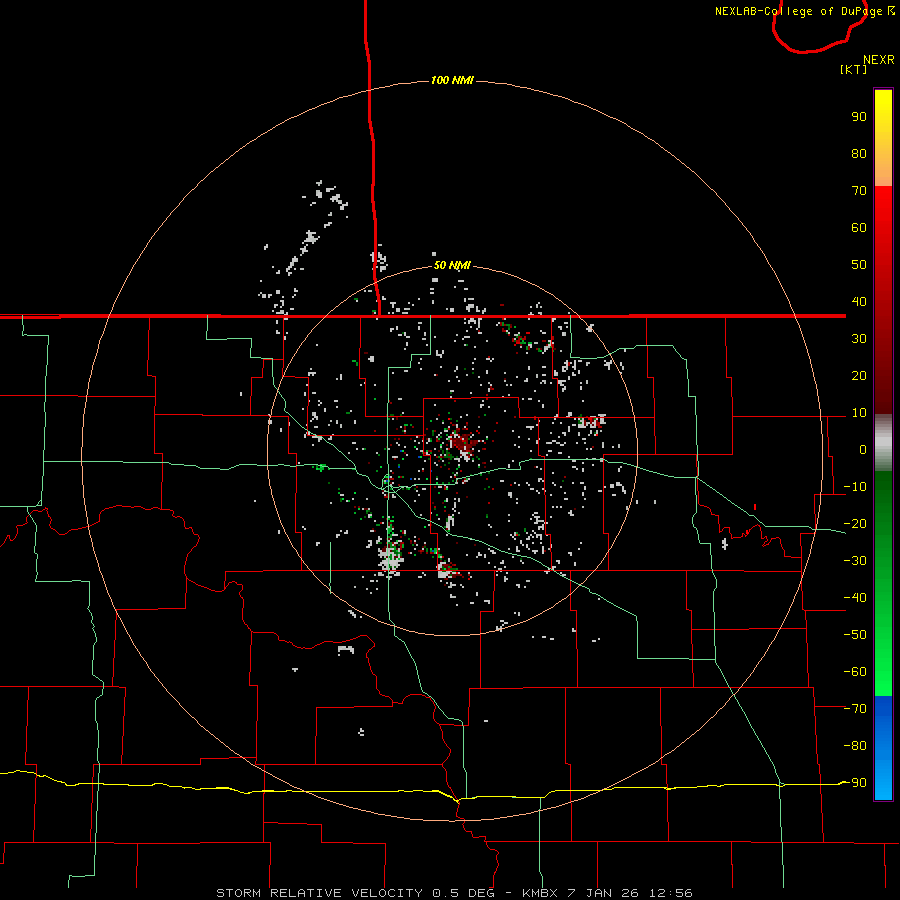Click the 30 value on velocity scale
900x900 pixels.
pos(859,339)
